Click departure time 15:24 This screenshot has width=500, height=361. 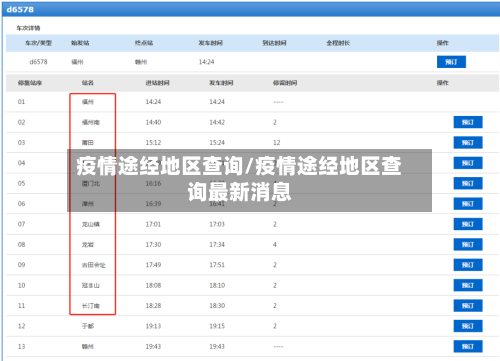(x=217, y=143)
